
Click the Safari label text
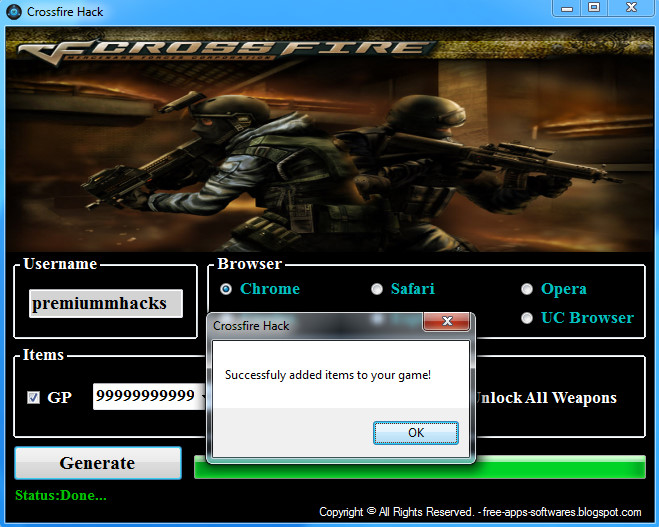[x=413, y=289]
